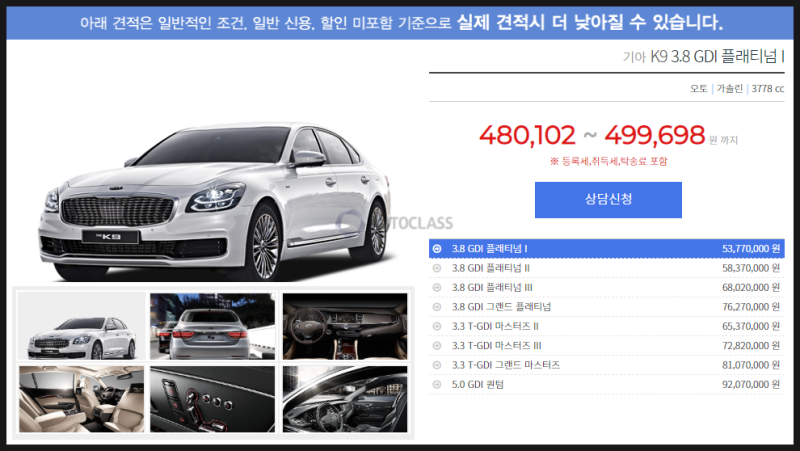
Task: Click the large K9 main car image
Action: [x=214, y=202]
